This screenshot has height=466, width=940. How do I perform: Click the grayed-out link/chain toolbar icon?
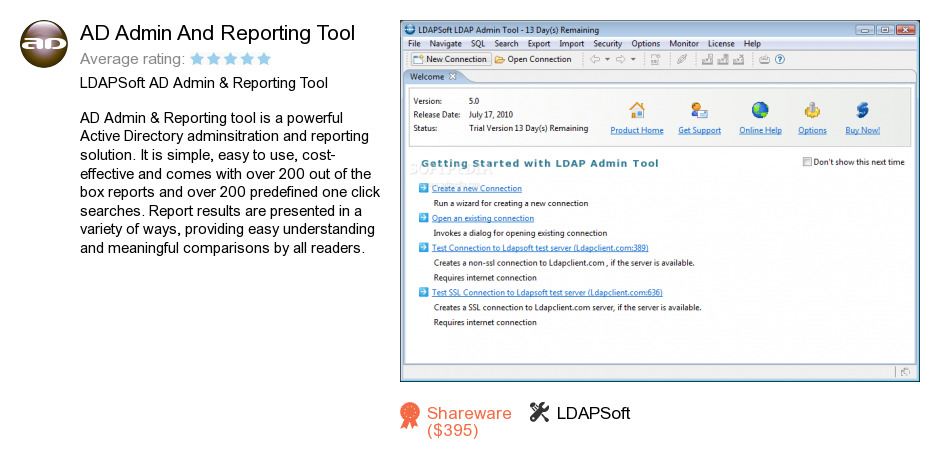(x=682, y=59)
